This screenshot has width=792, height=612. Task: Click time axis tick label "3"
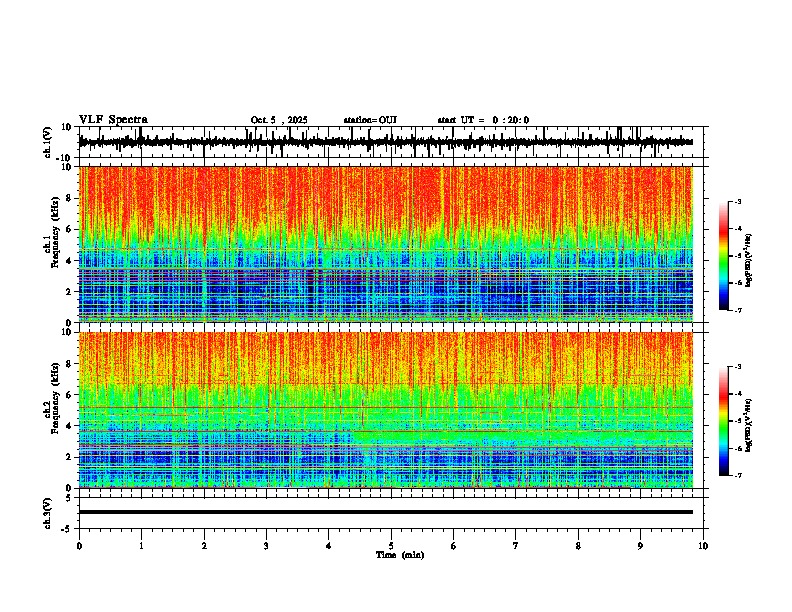266,546
